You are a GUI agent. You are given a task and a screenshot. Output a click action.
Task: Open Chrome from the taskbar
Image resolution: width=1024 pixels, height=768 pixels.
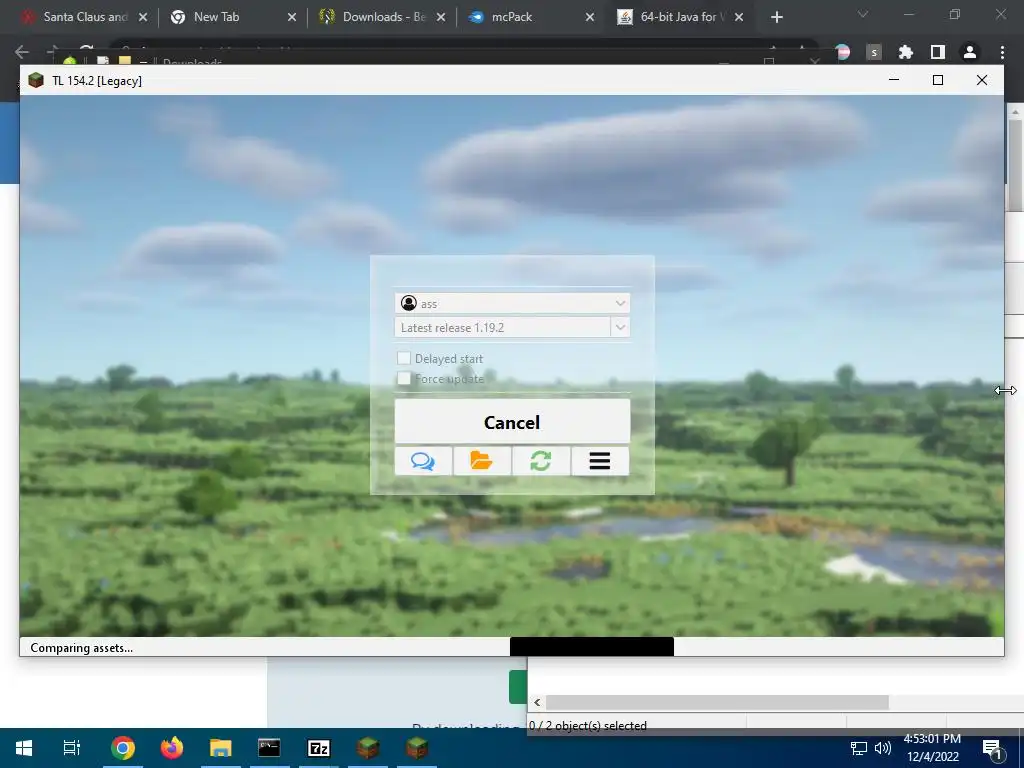click(x=123, y=748)
